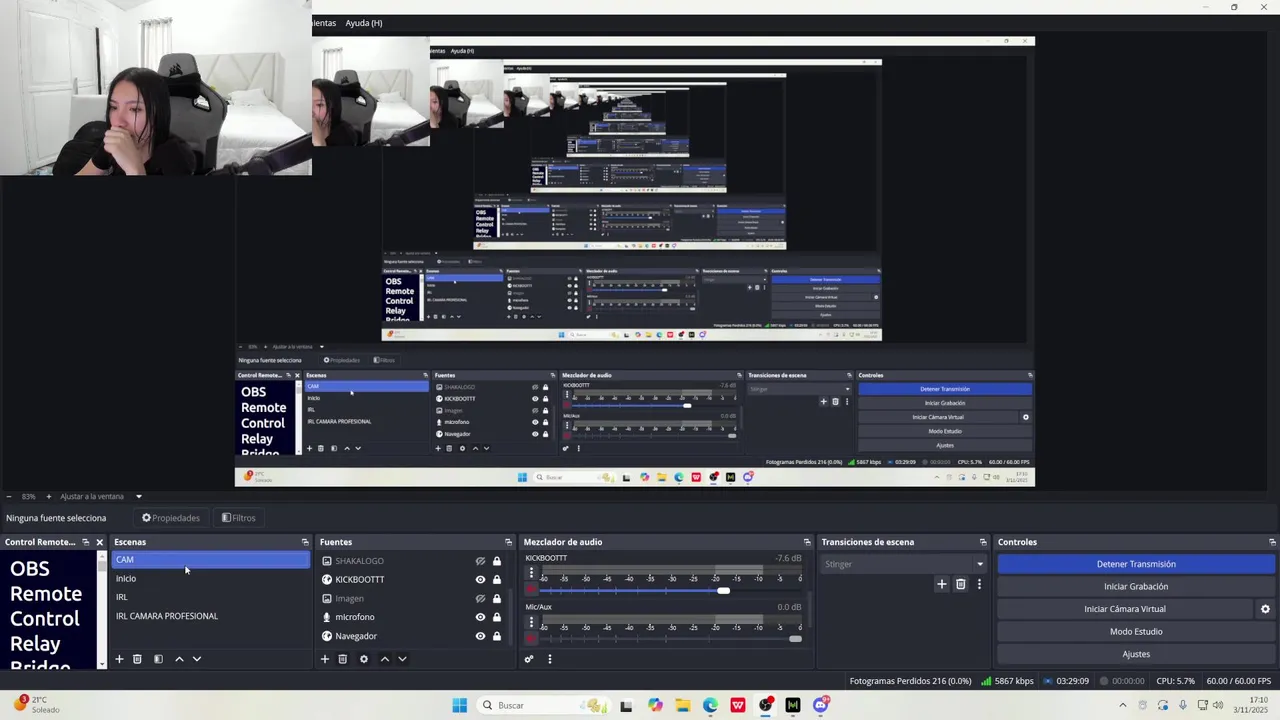Open the Ayuda (H) menu

pyautogui.click(x=364, y=23)
